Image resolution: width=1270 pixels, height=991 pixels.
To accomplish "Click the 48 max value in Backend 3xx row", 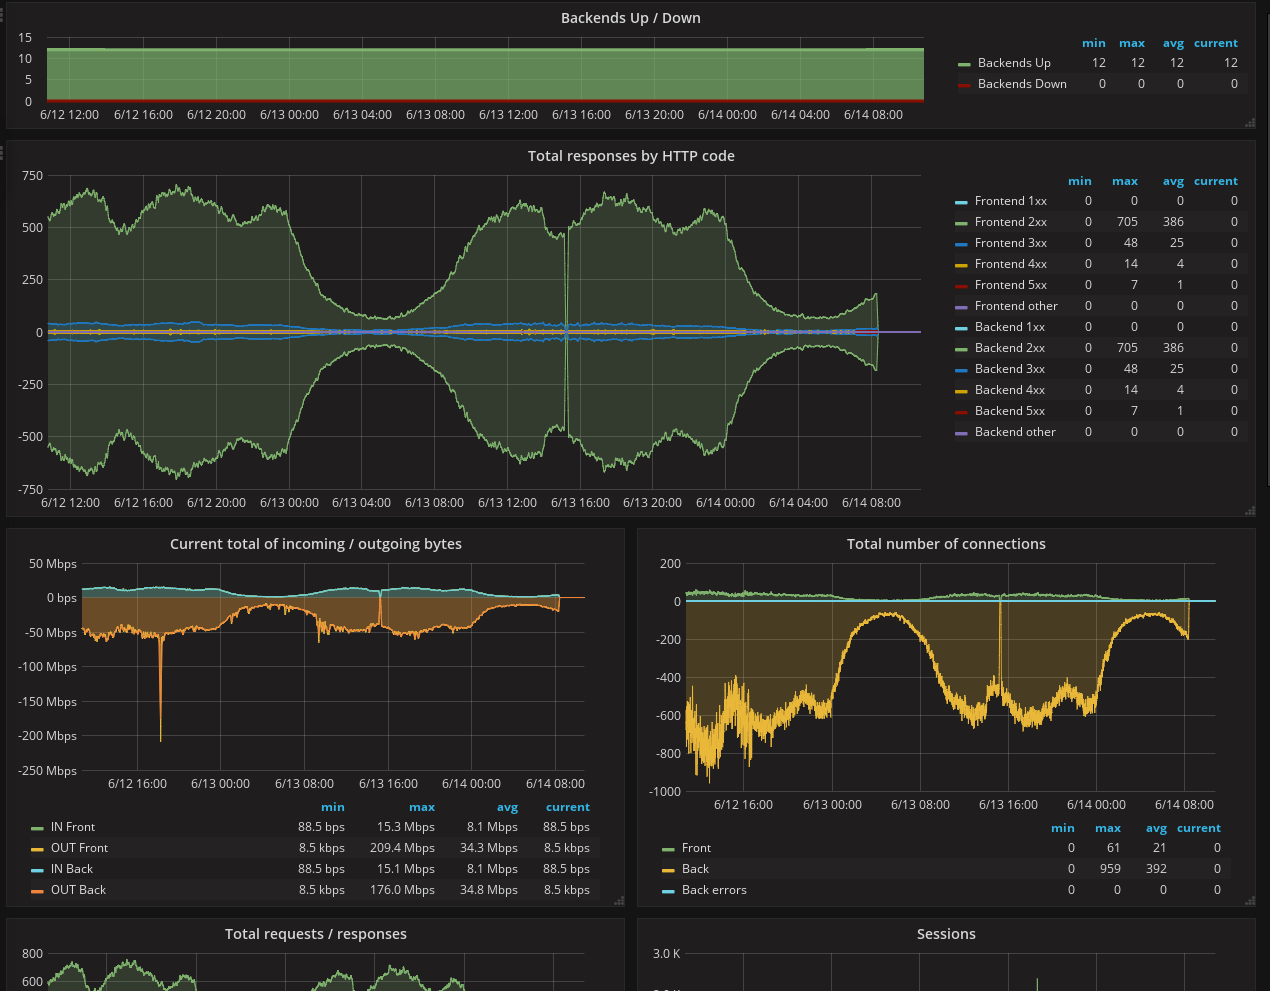I will click(1130, 369).
